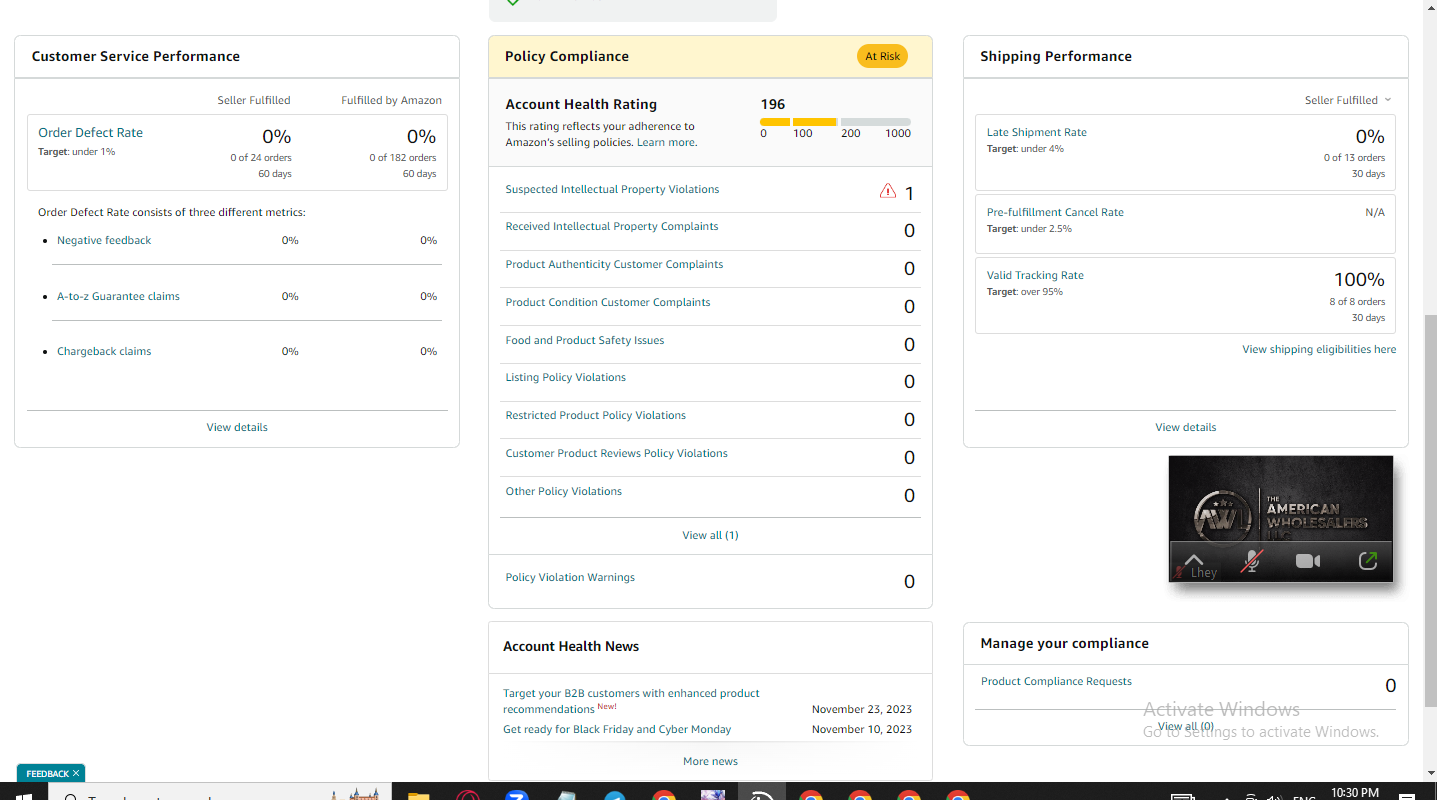The height and width of the screenshot is (800, 1437).
Task: Open Suspected Intellectual Property Violations
Action: click(612, 189)
